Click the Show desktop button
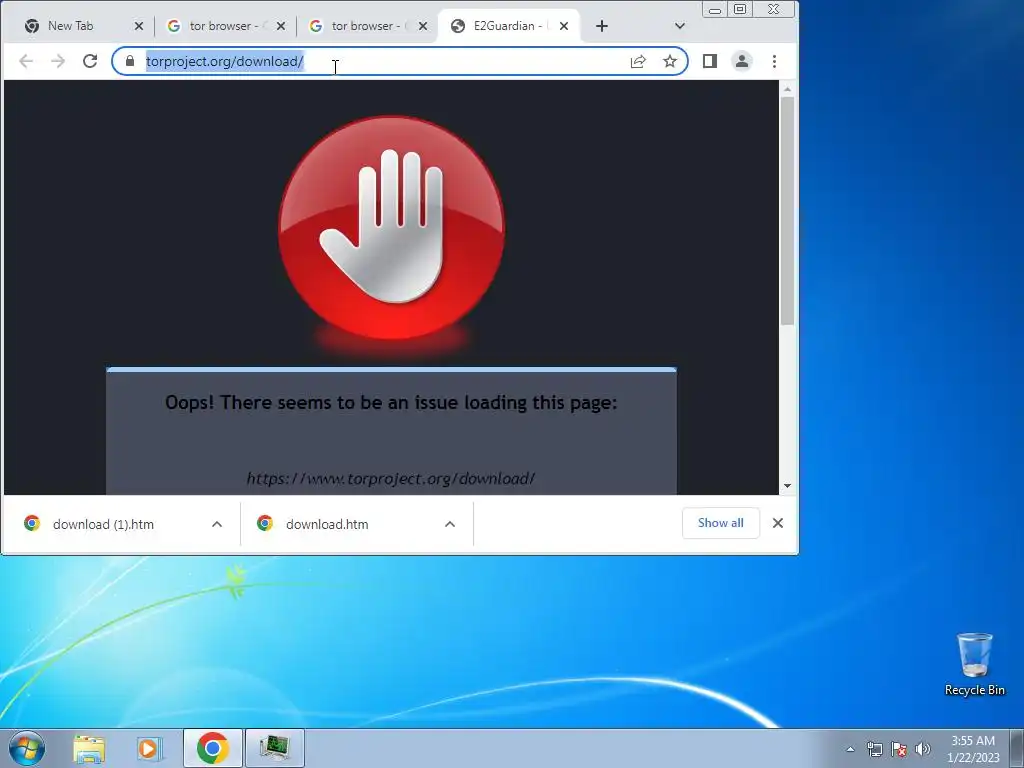 coord(1017,748)
